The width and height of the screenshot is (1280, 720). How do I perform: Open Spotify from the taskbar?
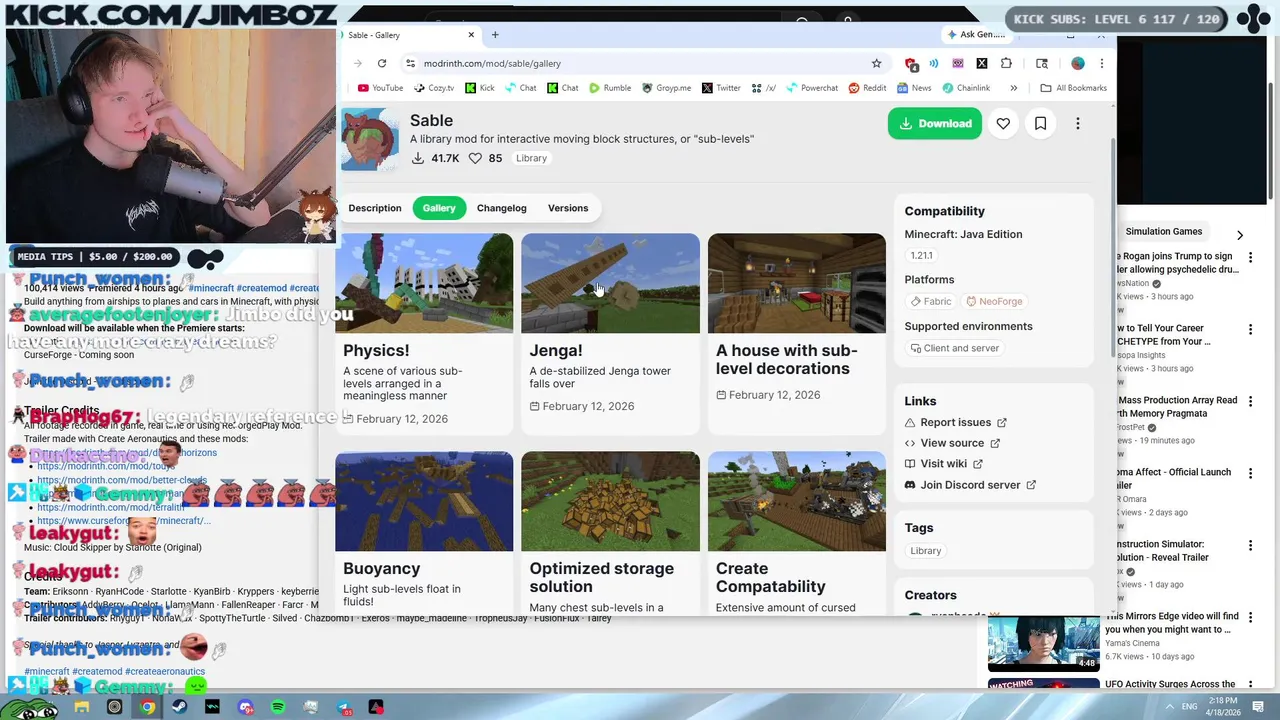click(278, 707)
